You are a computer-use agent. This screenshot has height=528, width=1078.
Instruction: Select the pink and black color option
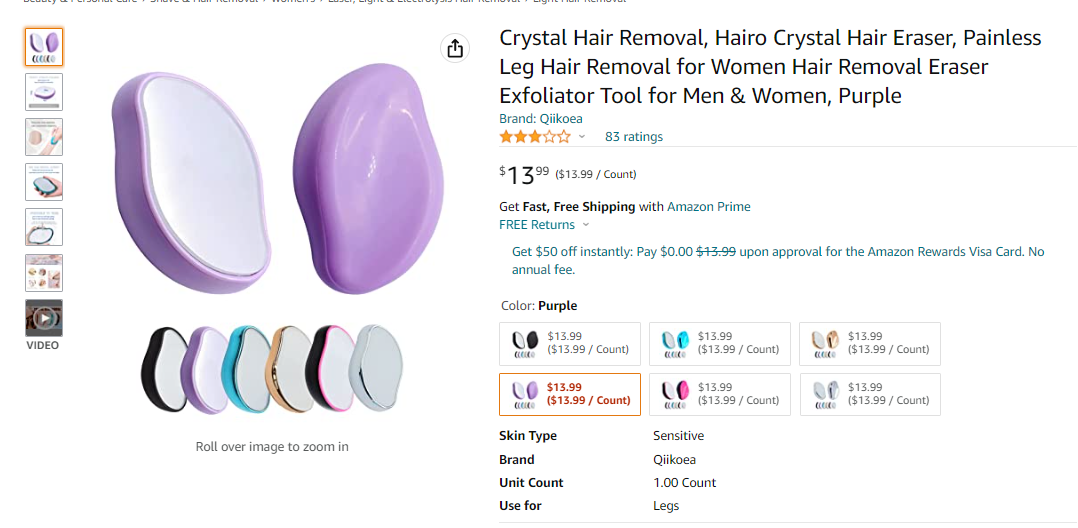pos(720,394)
